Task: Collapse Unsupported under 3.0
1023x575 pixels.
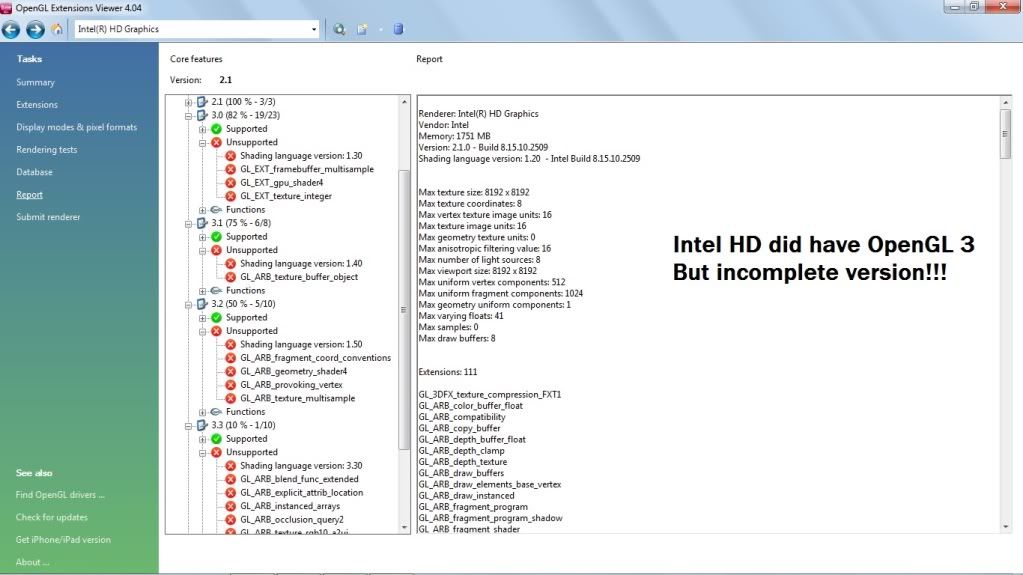Action: click(202, 142)
